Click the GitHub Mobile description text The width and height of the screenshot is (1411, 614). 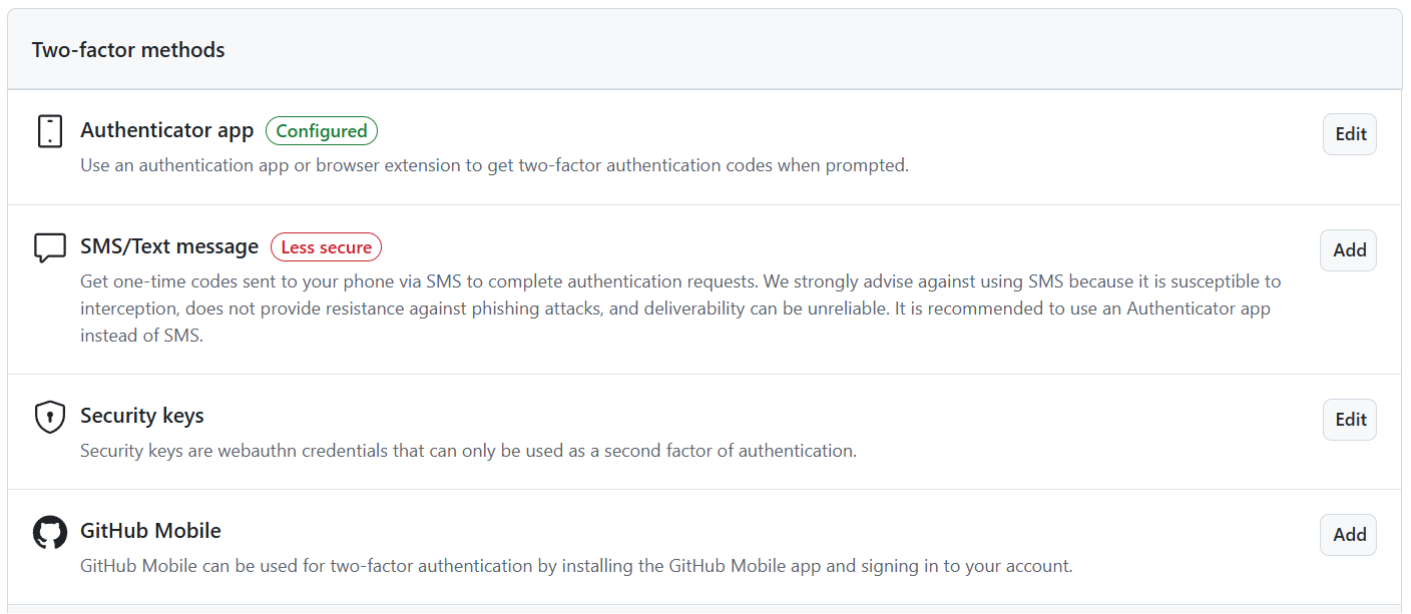click(576, 566)
